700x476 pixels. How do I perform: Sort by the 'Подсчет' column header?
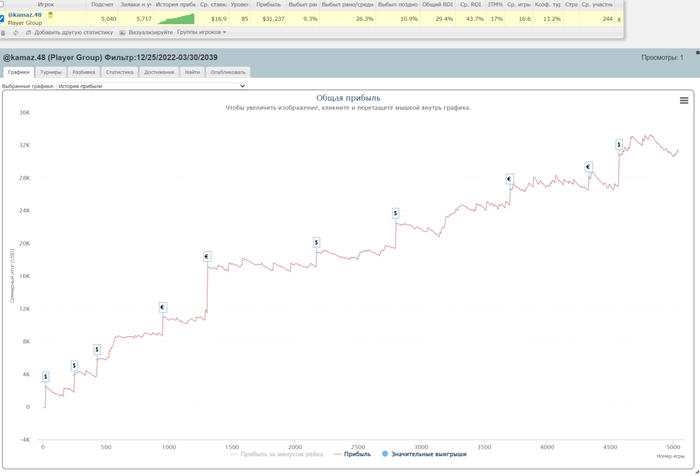102,4
